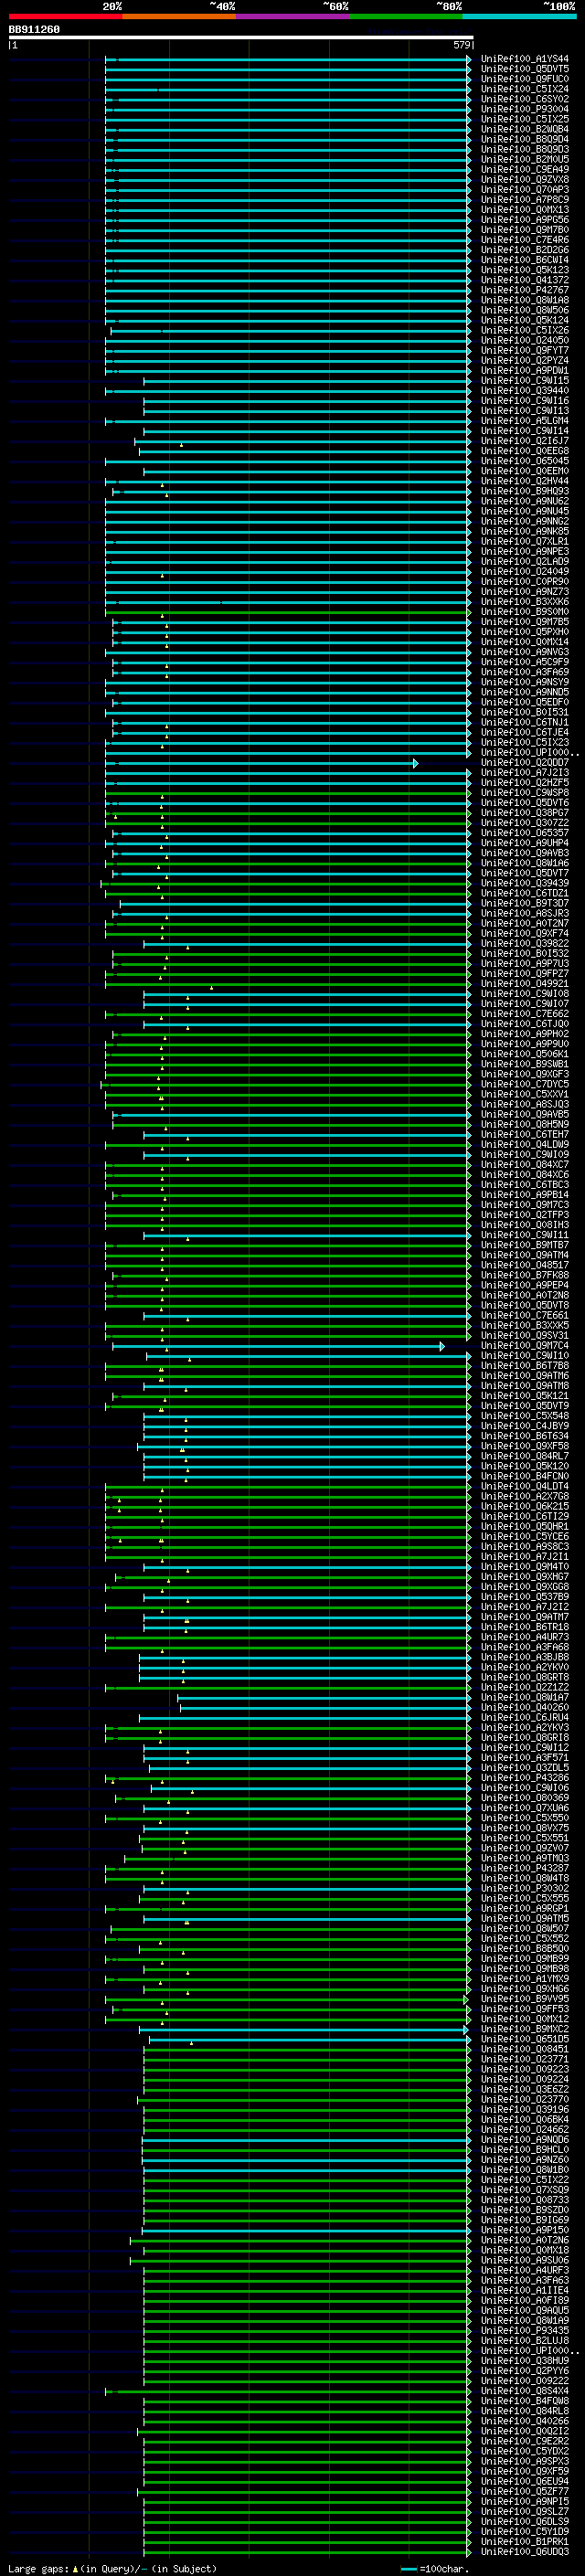Image resolution: width=585 pixels, height=2576 pixels.
Task: Click the UniRef100_B9HQ93 label
Action: 524,492
